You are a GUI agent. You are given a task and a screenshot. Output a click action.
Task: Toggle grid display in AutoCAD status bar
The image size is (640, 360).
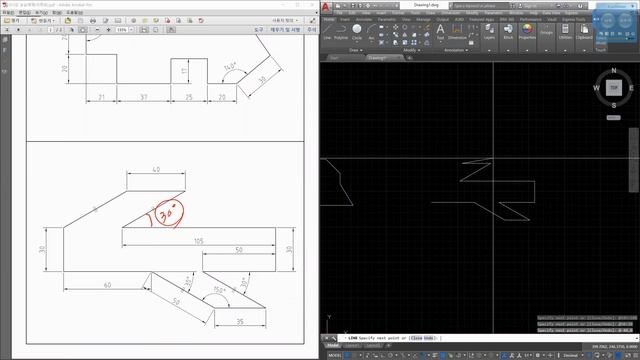tap(347, 356)
